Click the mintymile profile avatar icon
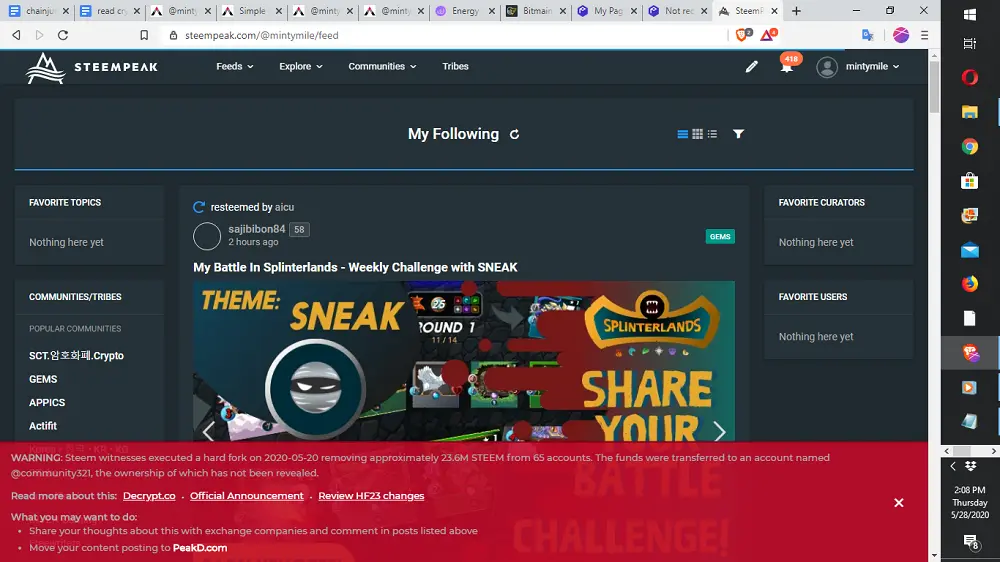Viewport: 1000px width, 562px height. click(x=827, y=67)
